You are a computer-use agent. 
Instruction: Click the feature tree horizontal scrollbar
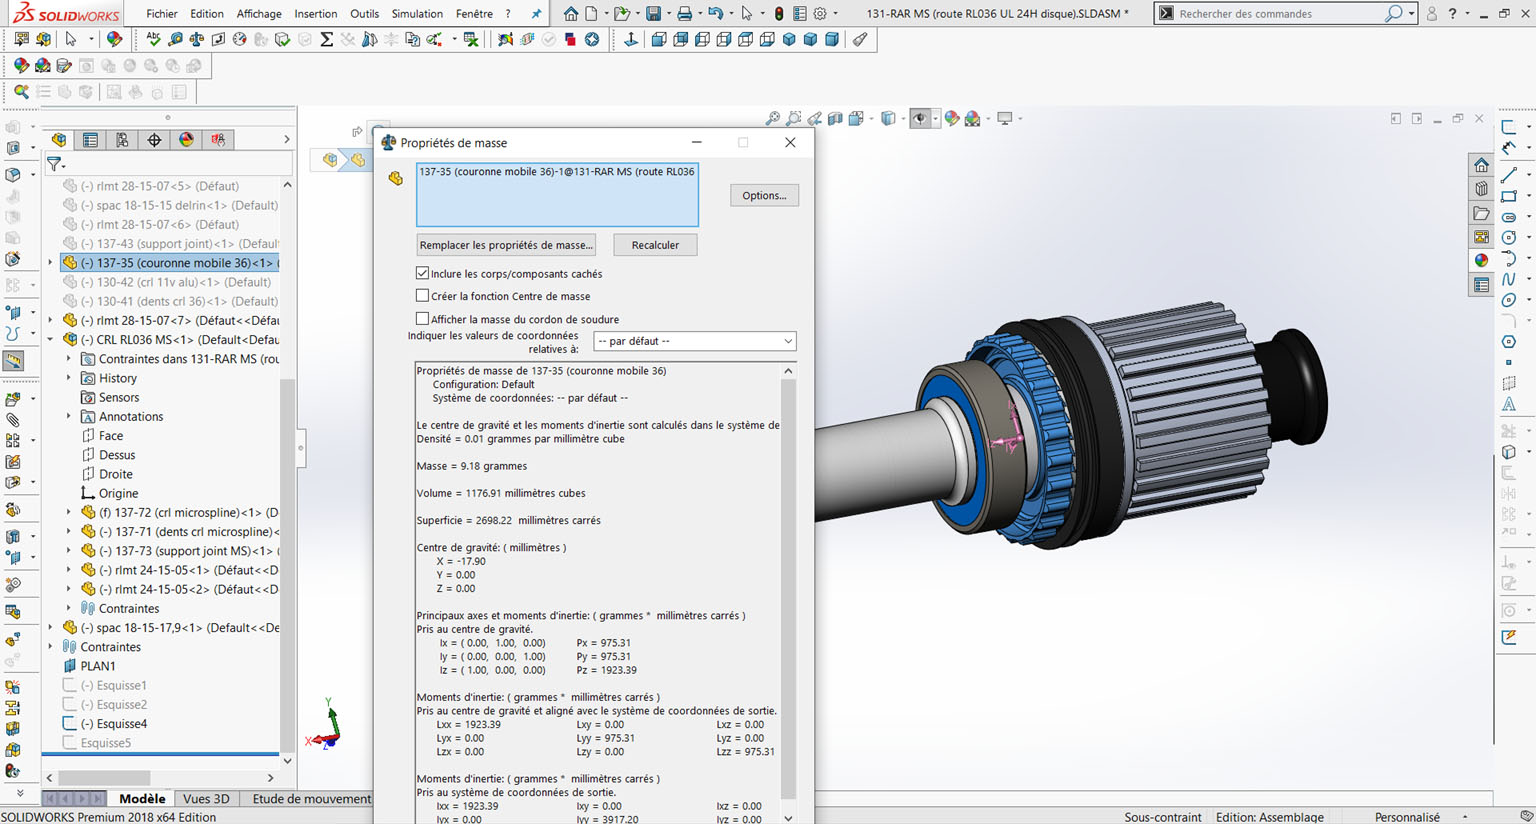[104, 777]
